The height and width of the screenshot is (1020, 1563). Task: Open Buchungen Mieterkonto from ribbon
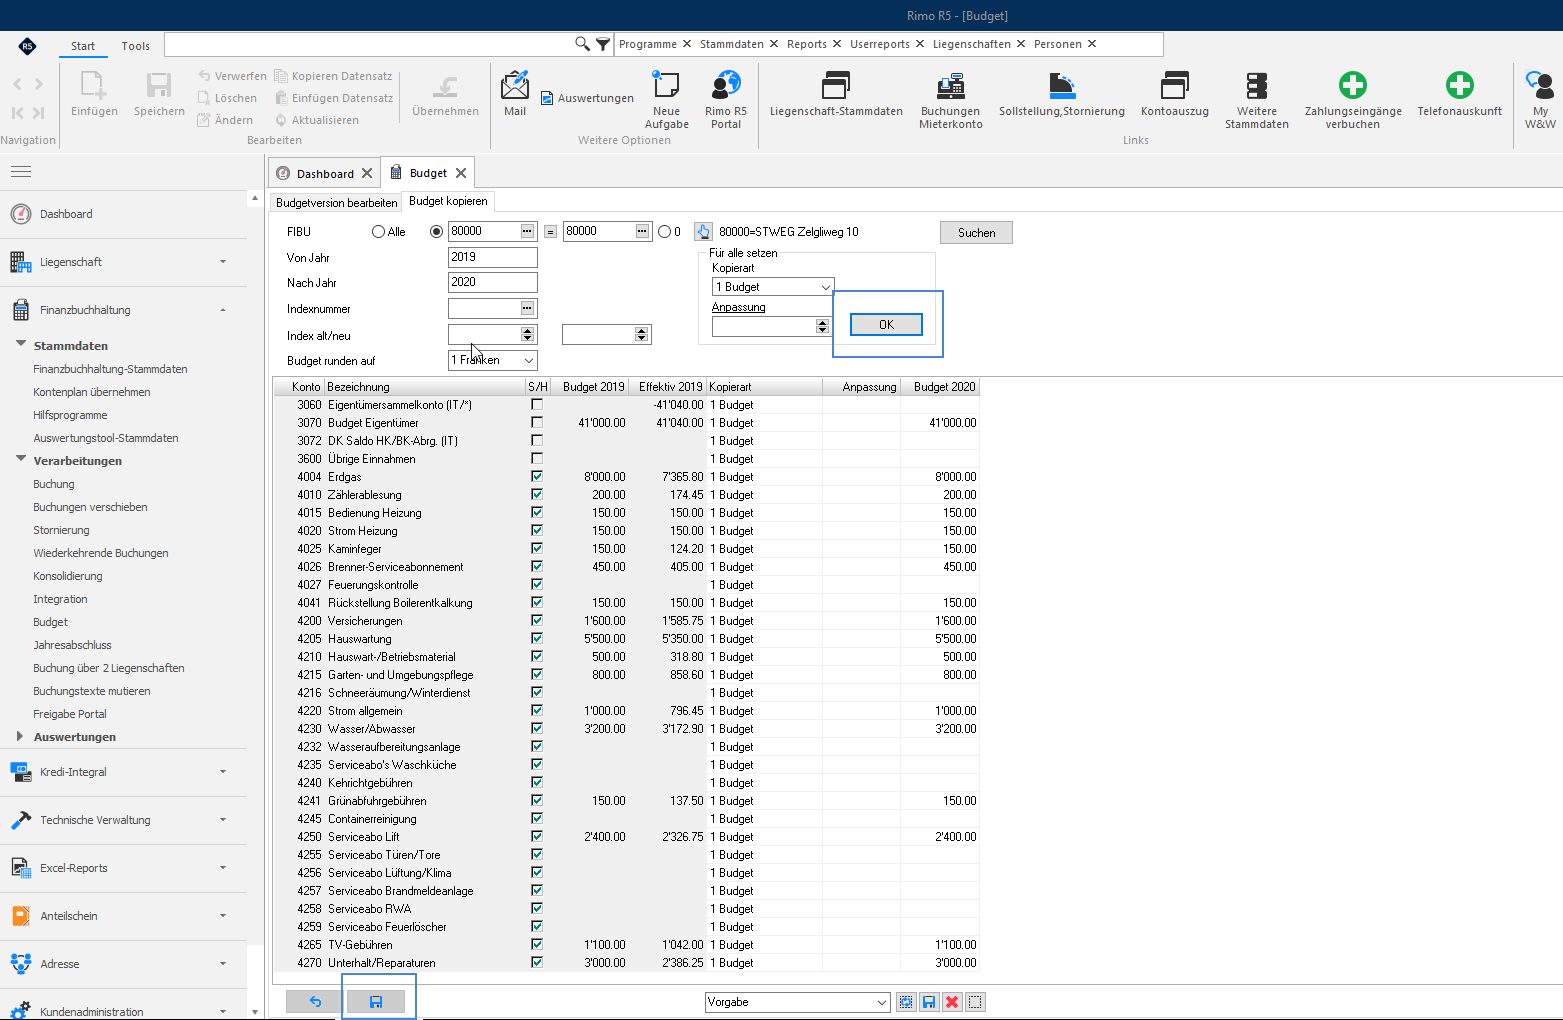click(x=951, y=100)
